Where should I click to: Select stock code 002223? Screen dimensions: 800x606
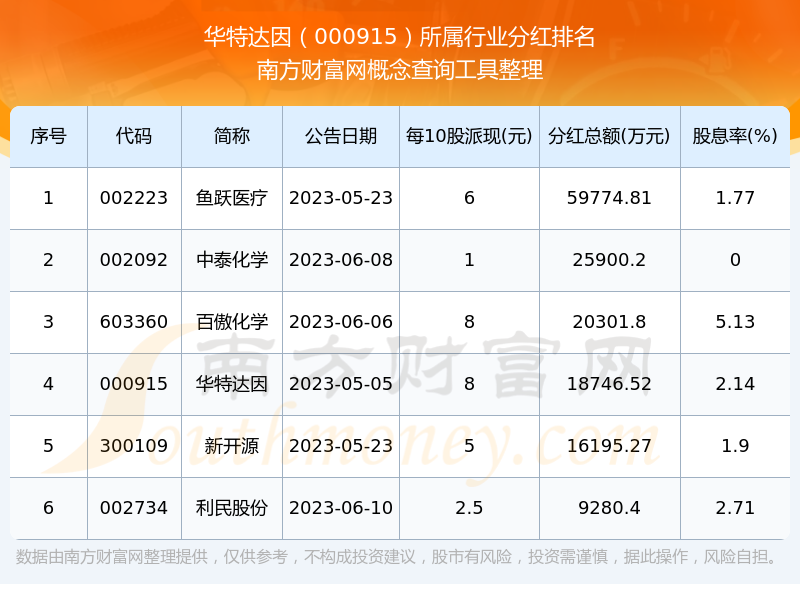coord(134,198)
